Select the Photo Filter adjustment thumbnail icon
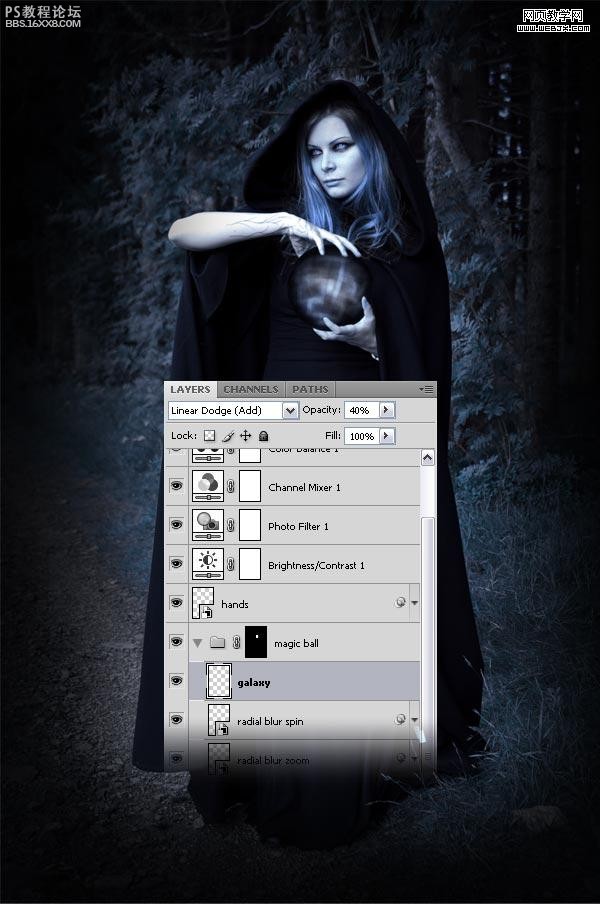600x904 pixels. (x=207, y=526)
